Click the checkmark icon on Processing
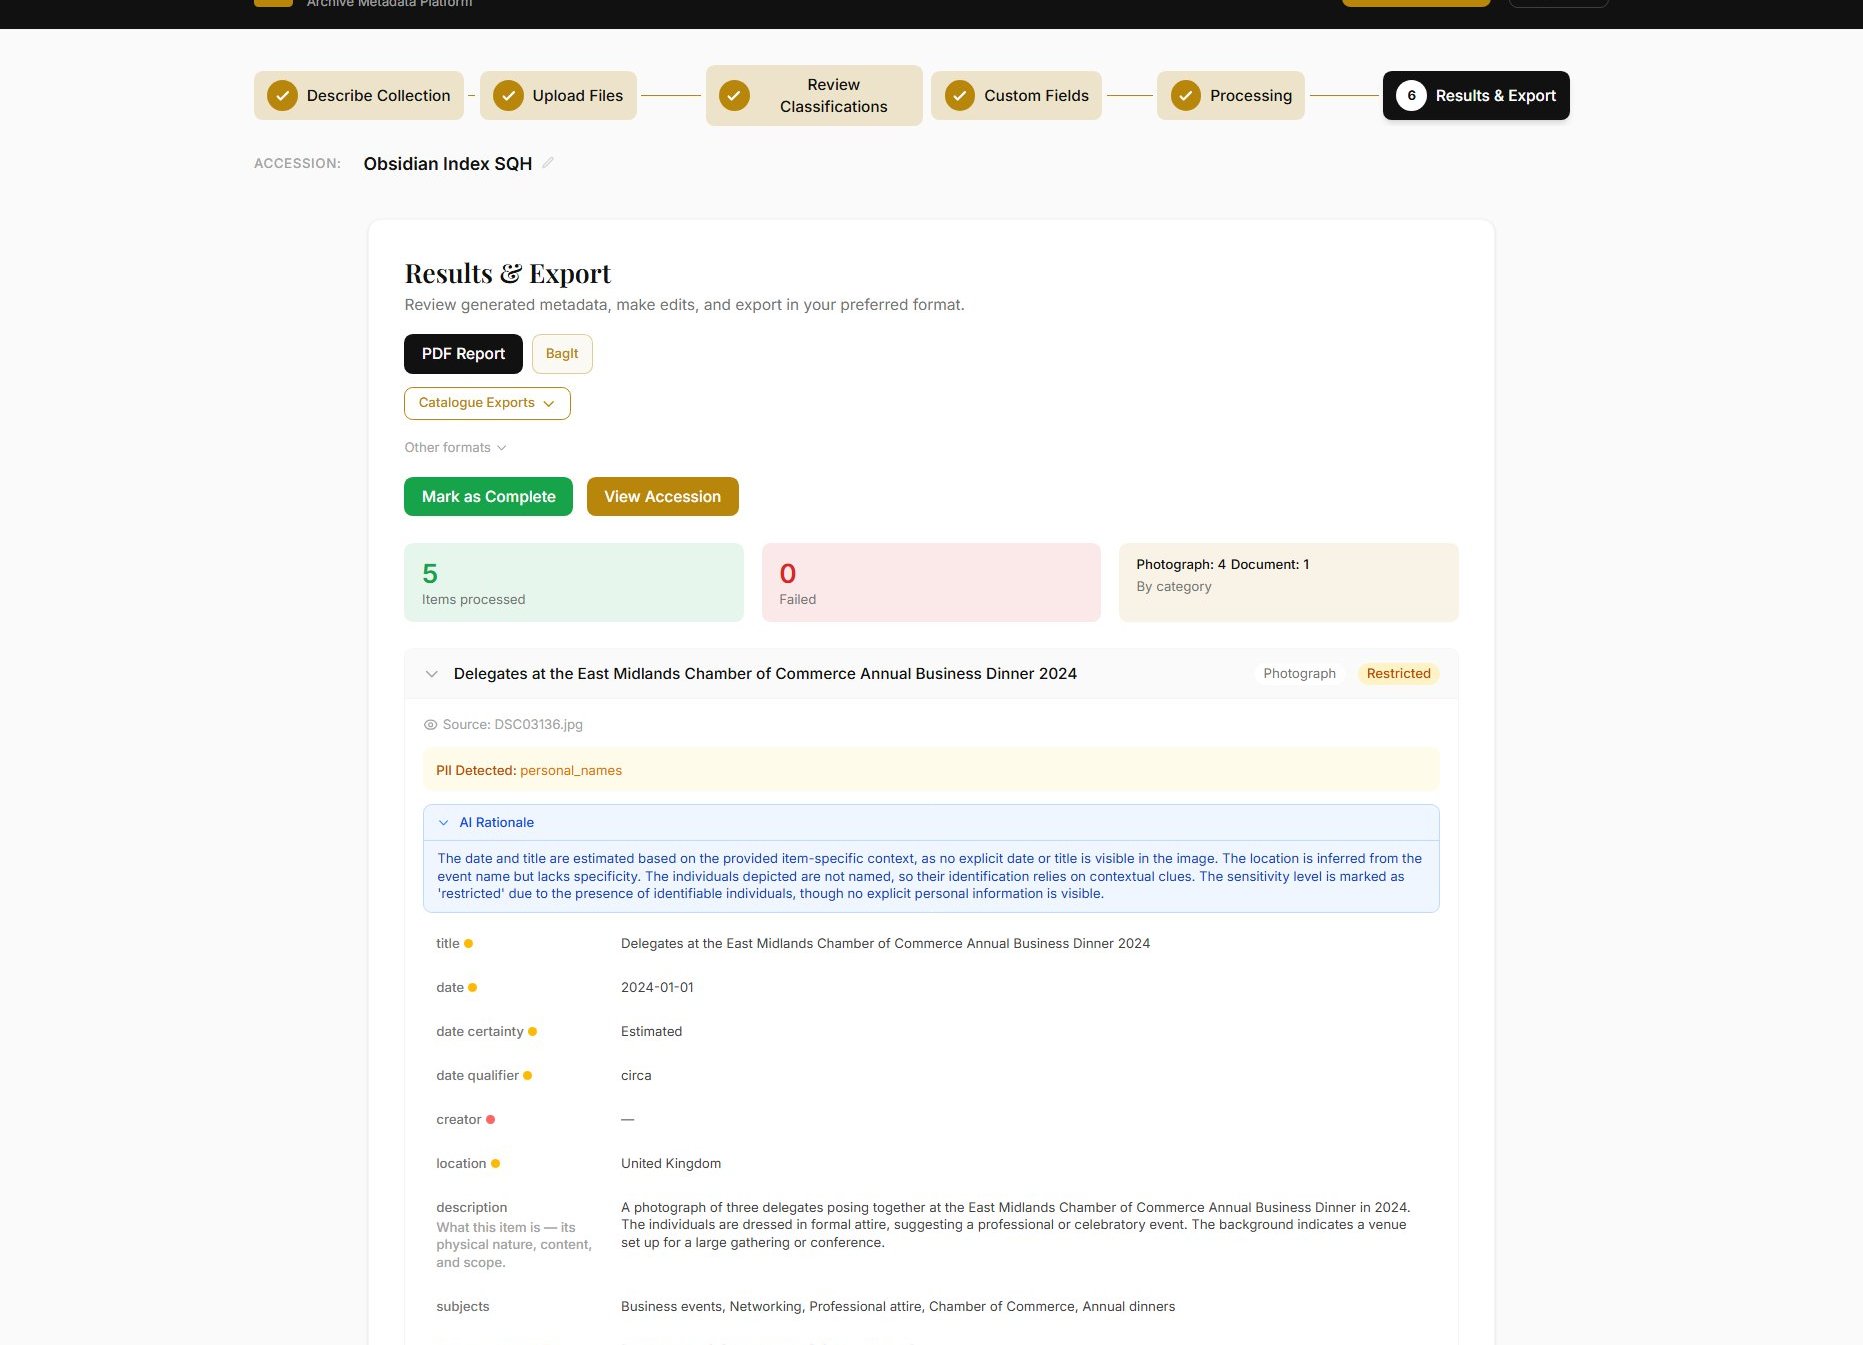This screenshot has width=1863, height=1345. click(1186, 96)
